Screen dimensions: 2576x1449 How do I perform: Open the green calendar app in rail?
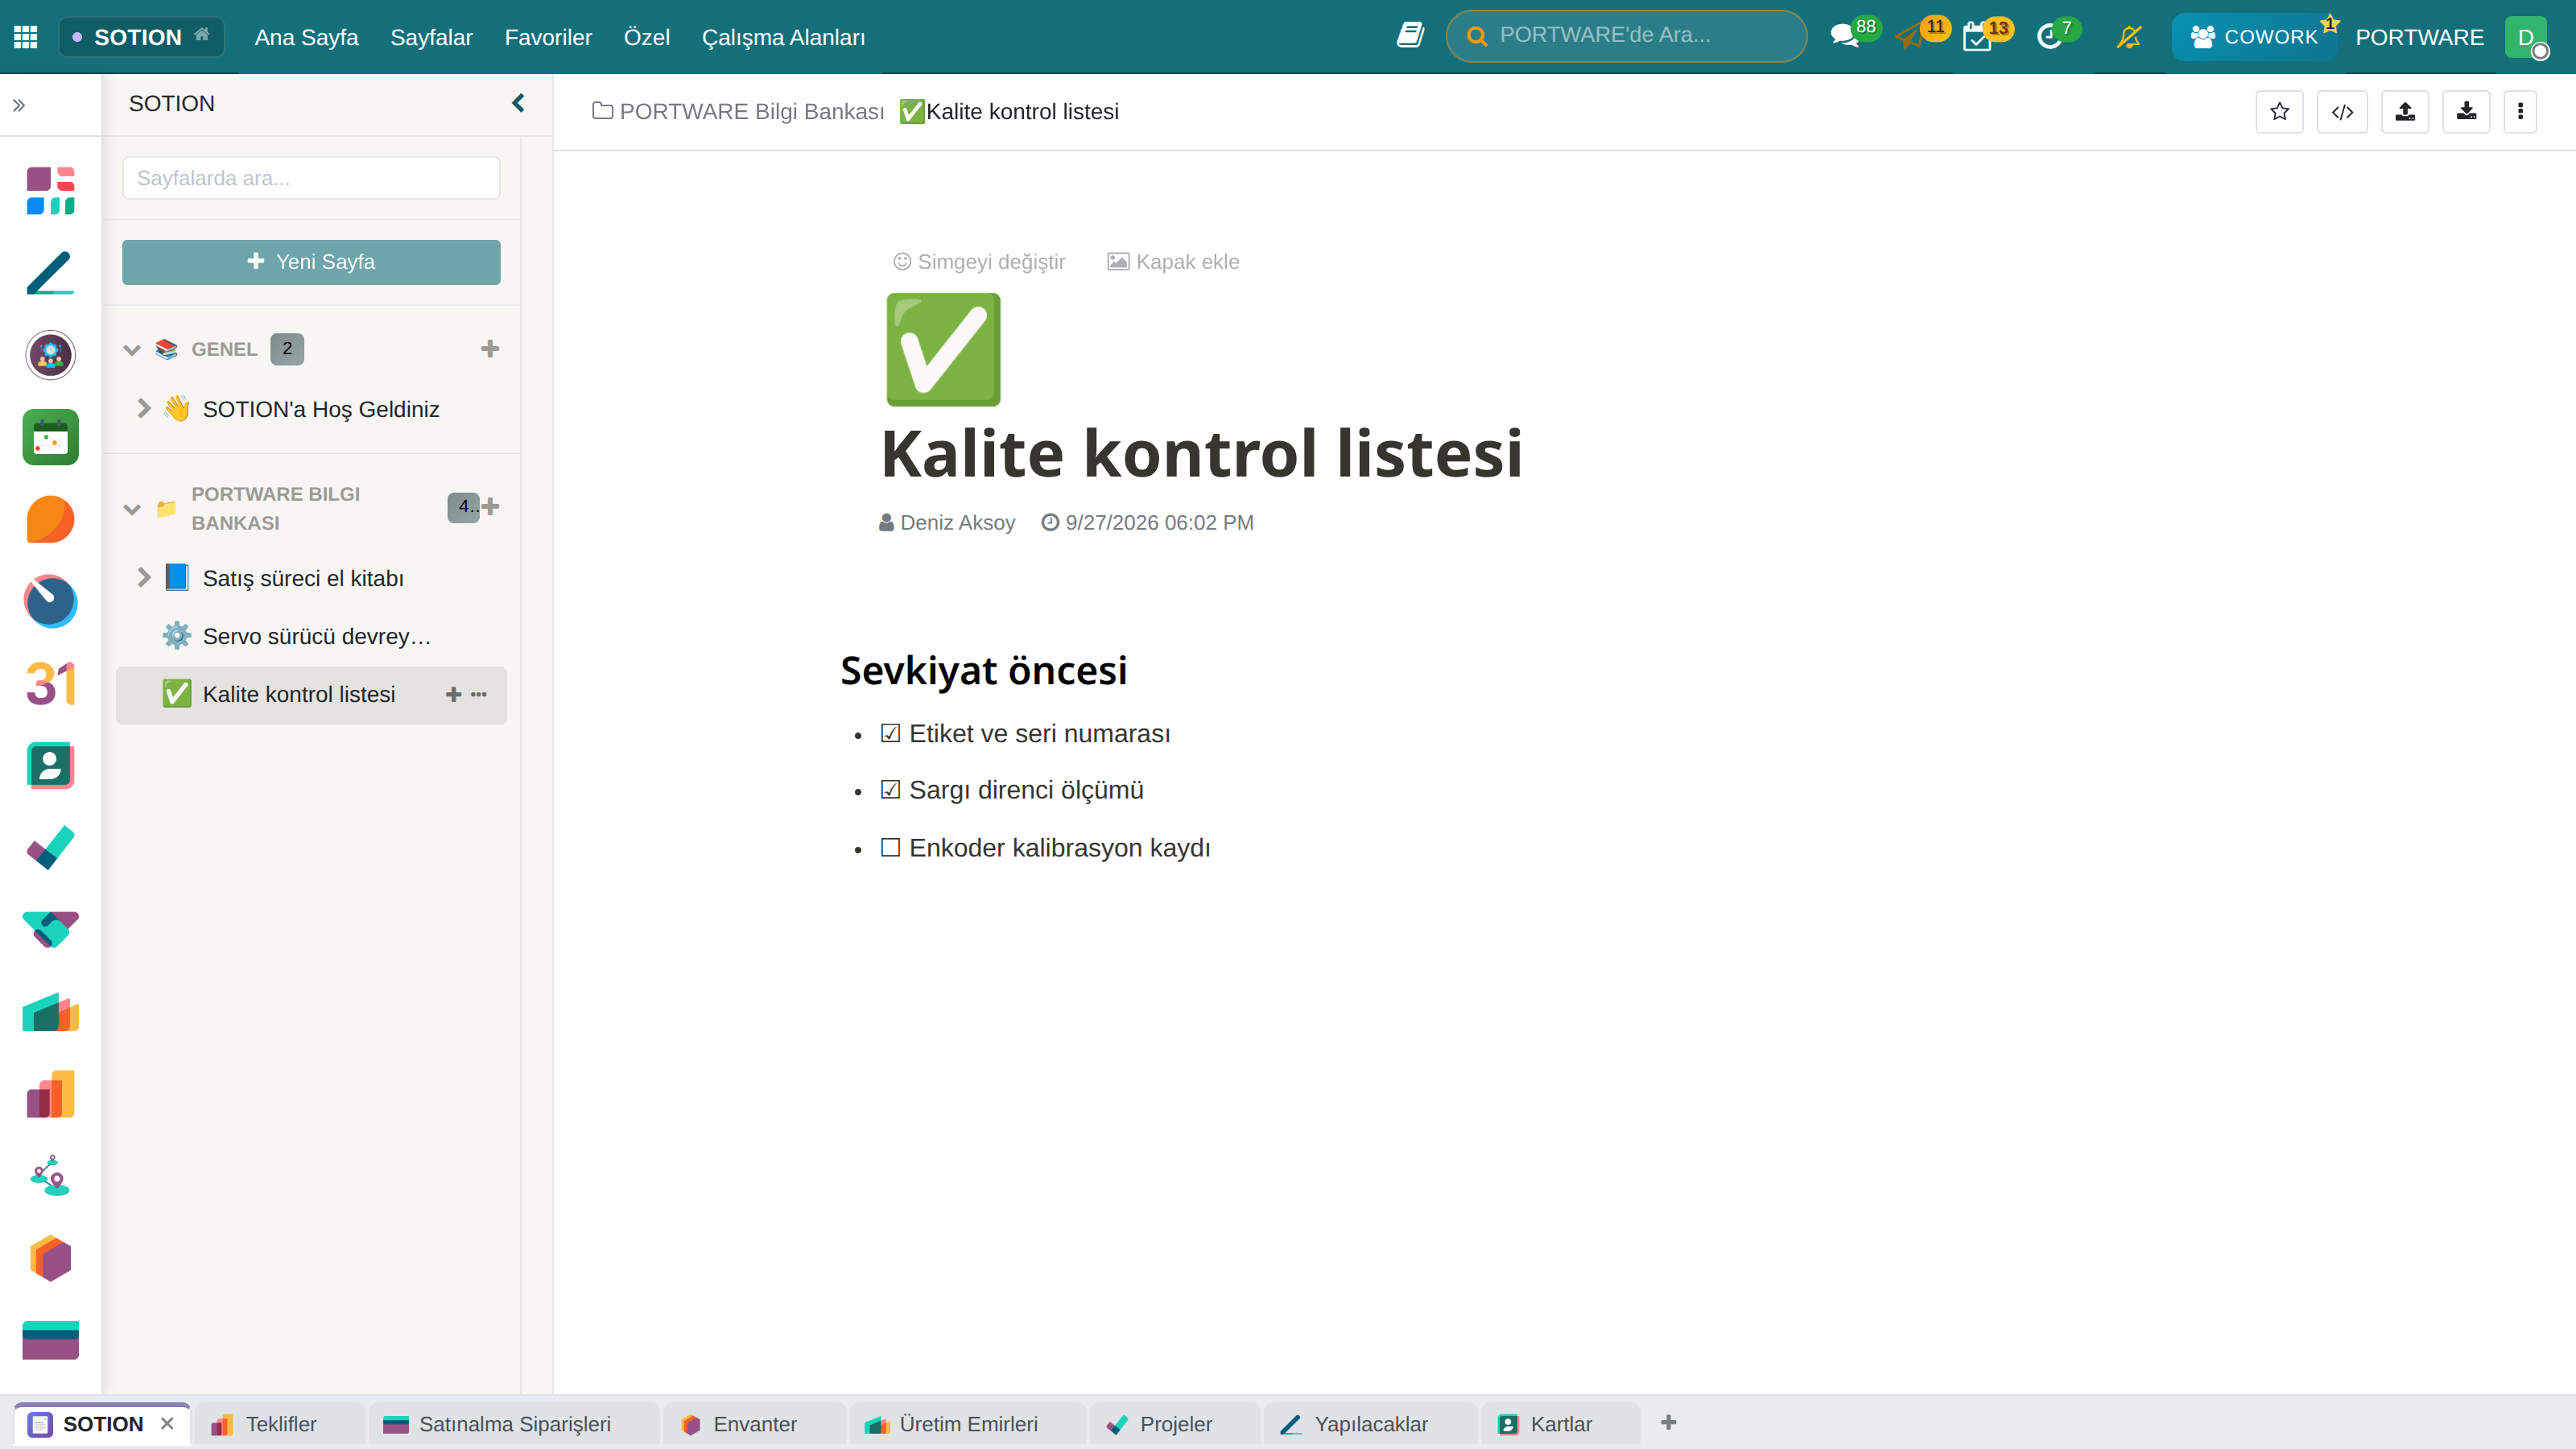50,437
